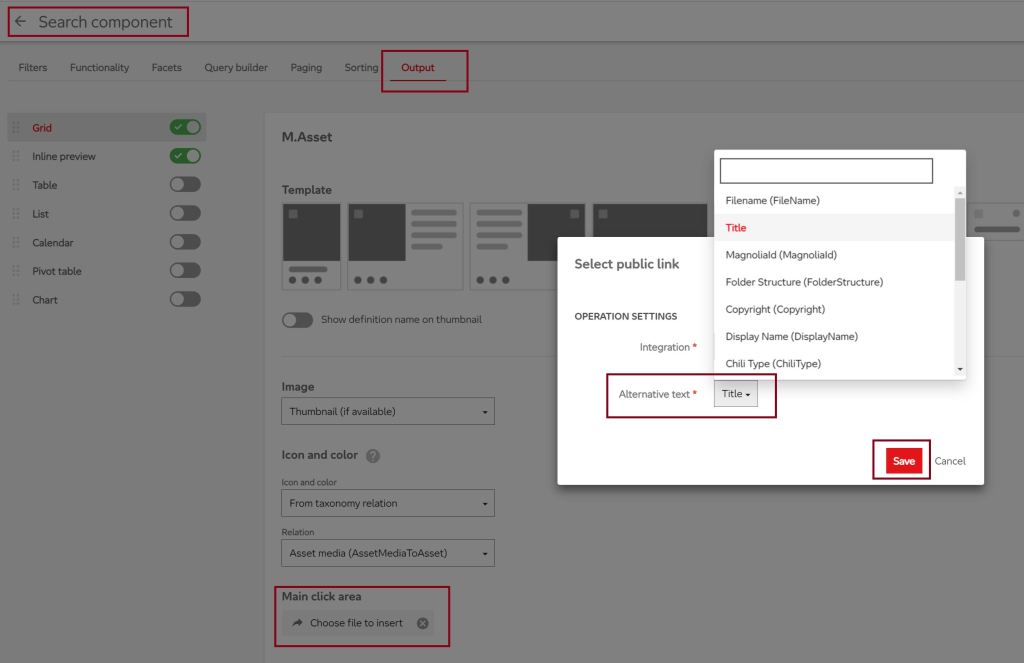The width and height of the screenshot is (1024, 663).
Task: Click the help icon next to Icon and color
Action: [373, 456]
